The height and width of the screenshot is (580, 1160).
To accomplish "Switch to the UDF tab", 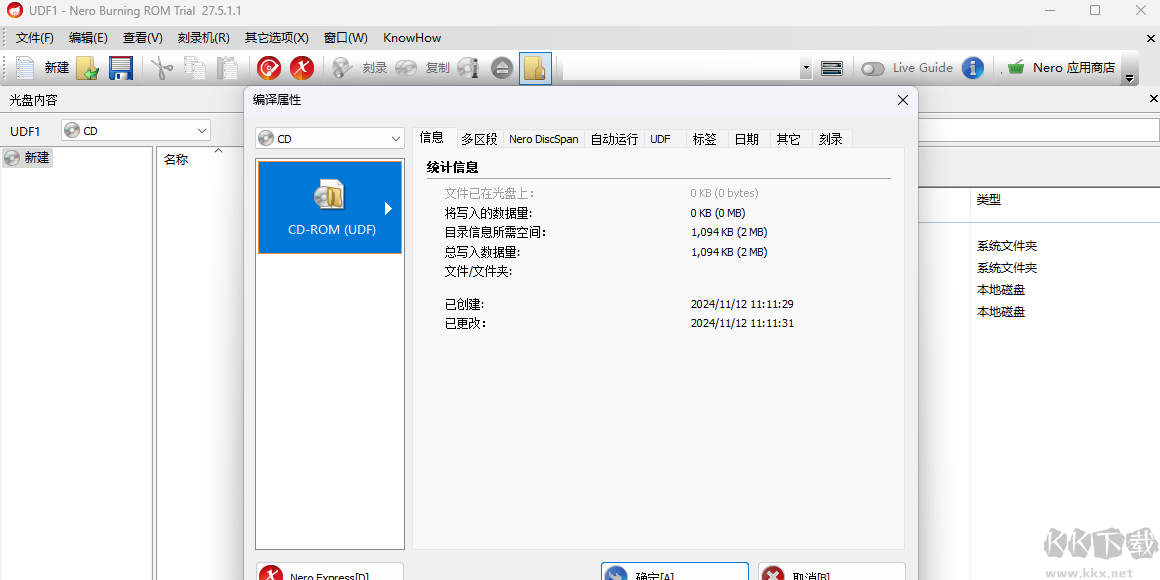I will pos(661,139).
